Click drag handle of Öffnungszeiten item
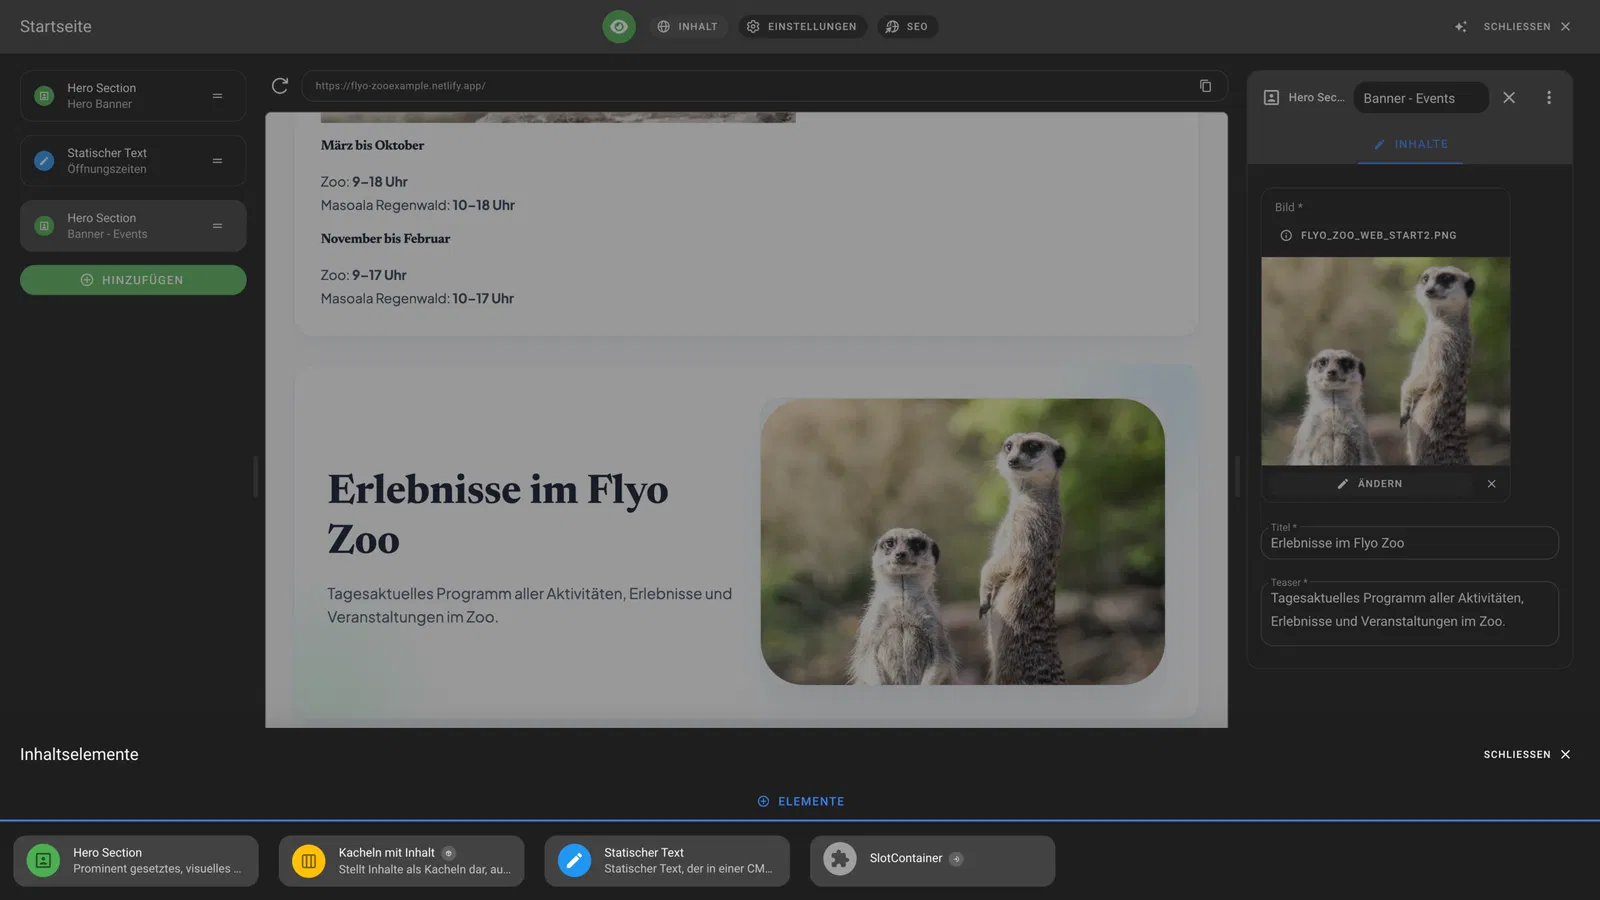 click(x=217, y=161)
